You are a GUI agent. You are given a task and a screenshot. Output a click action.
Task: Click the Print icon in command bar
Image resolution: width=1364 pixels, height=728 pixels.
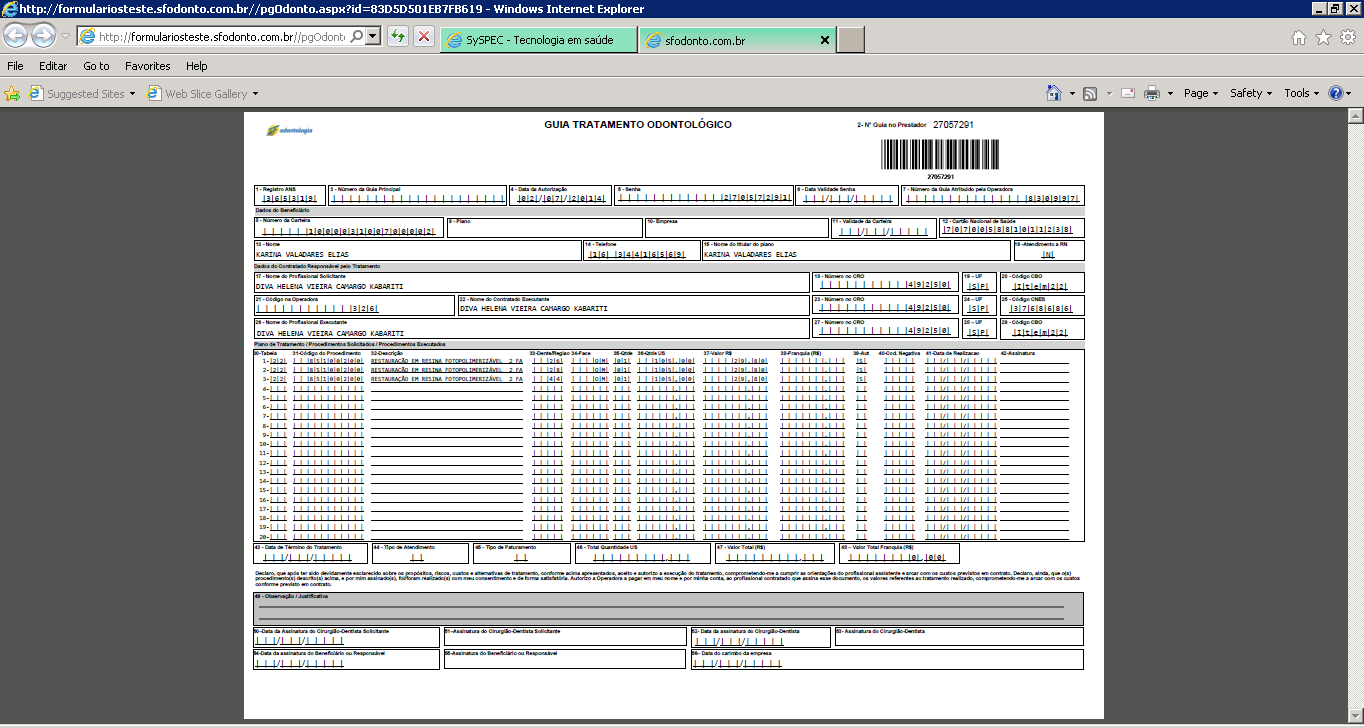pyautogui.click(x=1152, y=93)
